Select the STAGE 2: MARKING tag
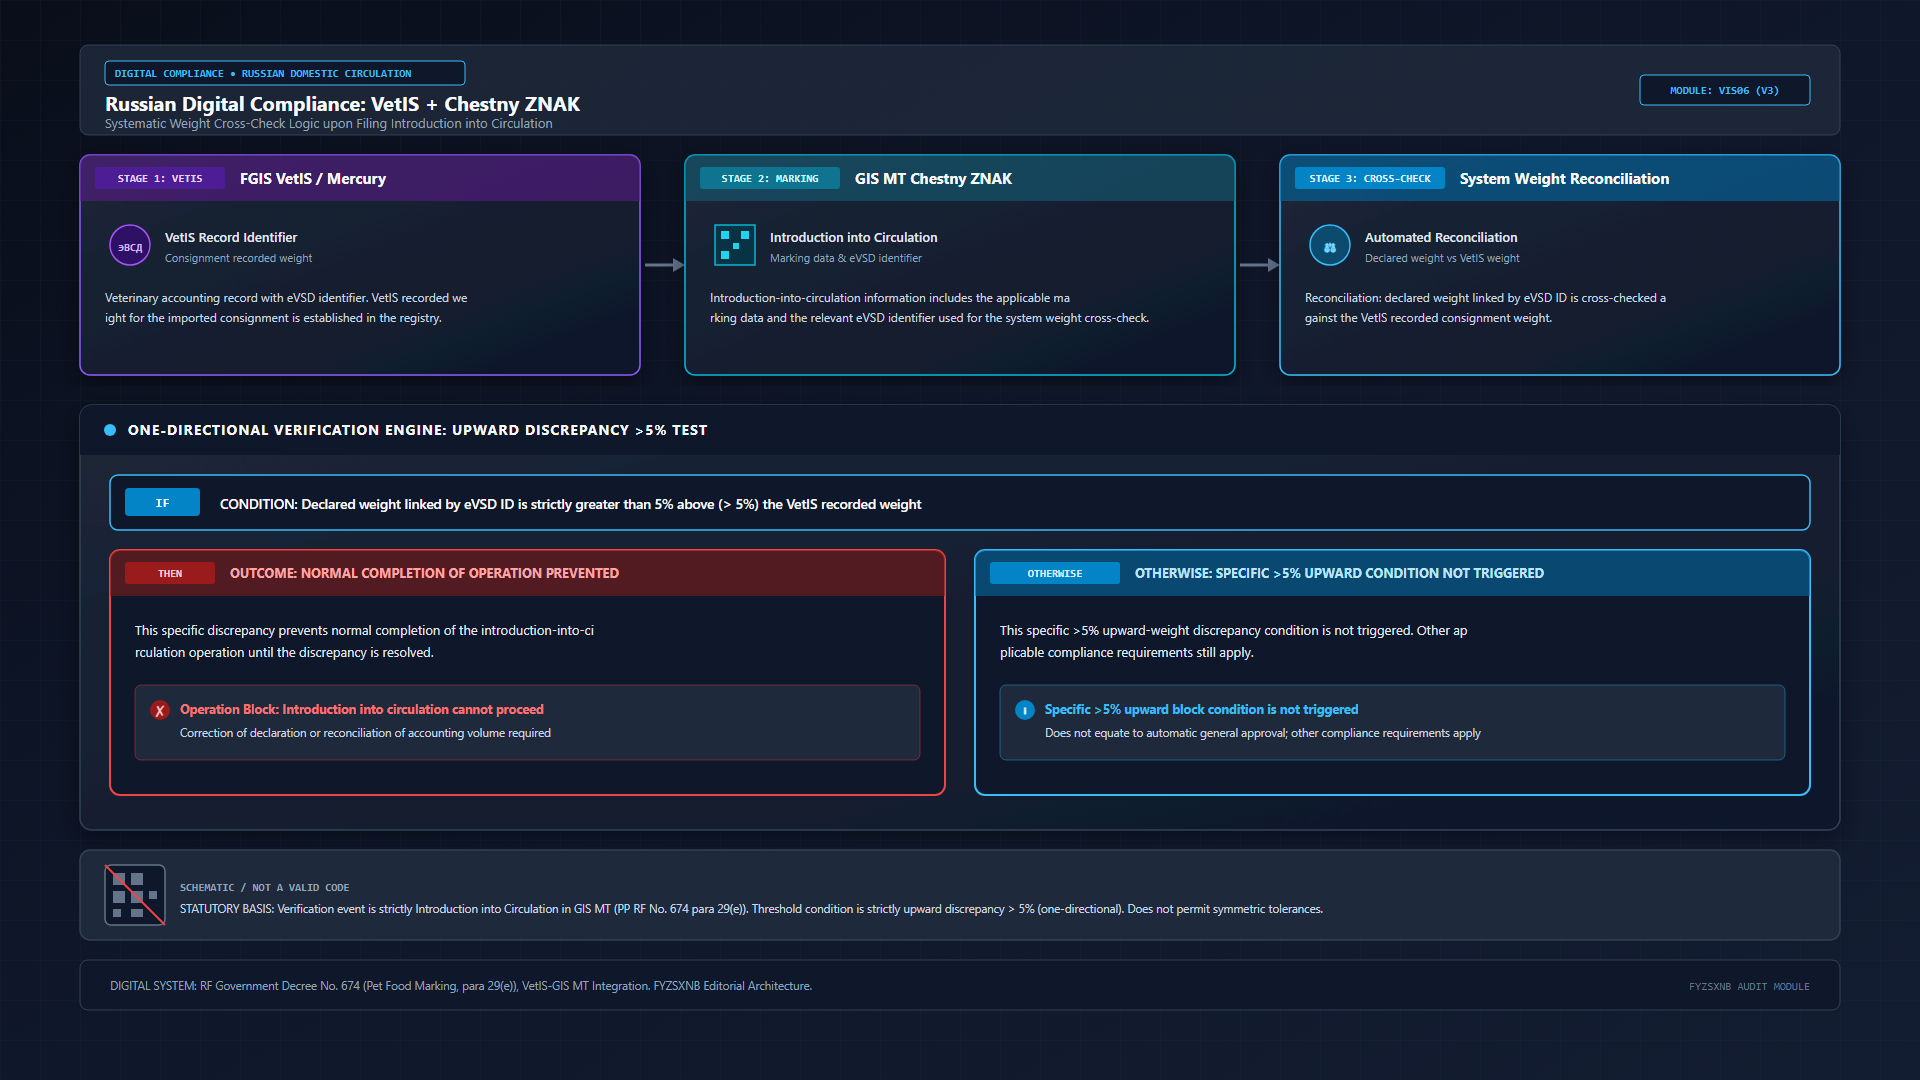This screenshot has width=1920, height=1080. tap(770, 179)
